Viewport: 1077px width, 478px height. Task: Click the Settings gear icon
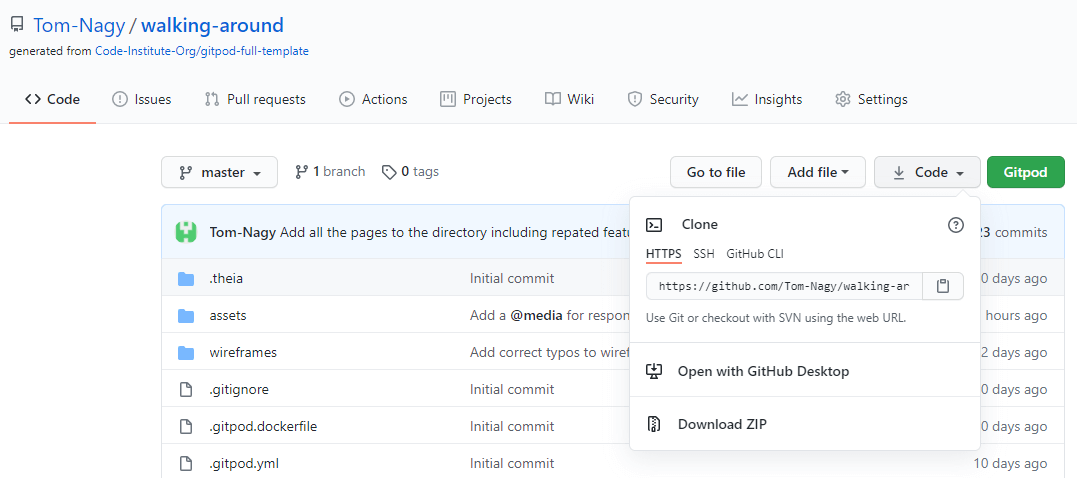[843, 100]
